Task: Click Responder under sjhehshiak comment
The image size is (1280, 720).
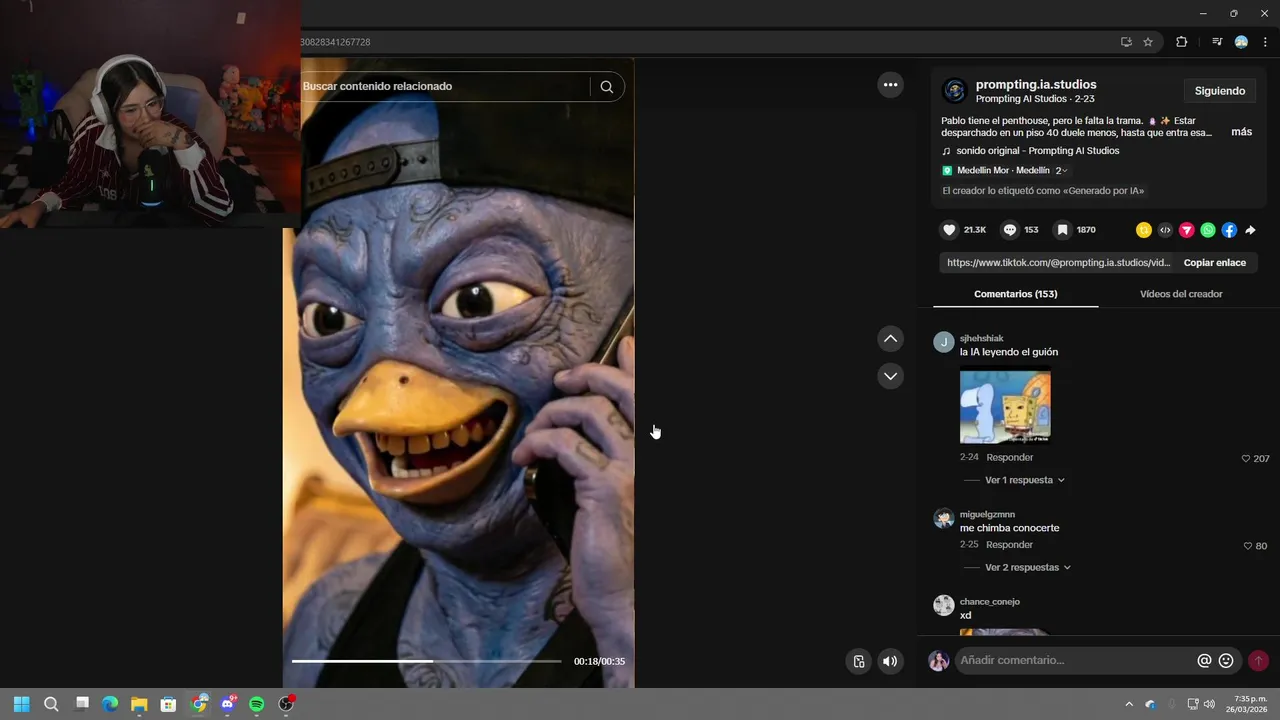Action: click(x=1009, y=457)
